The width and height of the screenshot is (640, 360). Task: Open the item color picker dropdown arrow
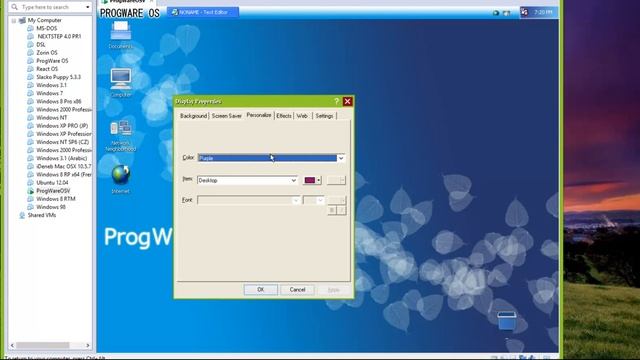(x=319, y=180)
